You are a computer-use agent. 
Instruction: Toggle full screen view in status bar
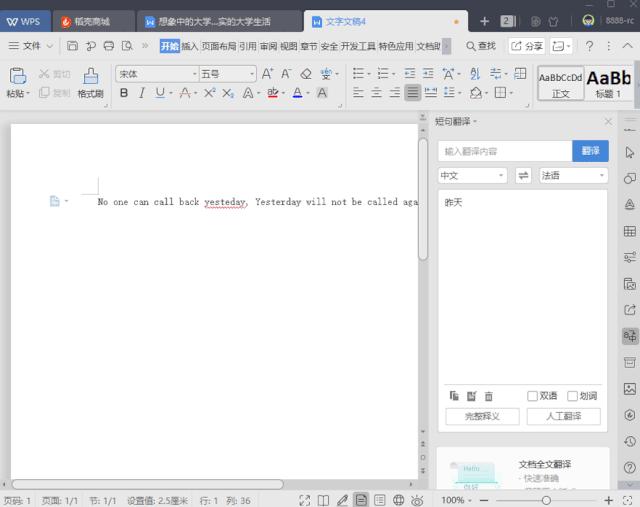pos(304,500)
